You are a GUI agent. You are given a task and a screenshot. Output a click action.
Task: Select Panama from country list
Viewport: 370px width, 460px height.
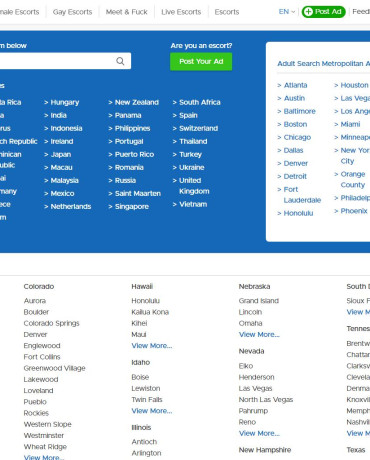[x=128, y=115]
